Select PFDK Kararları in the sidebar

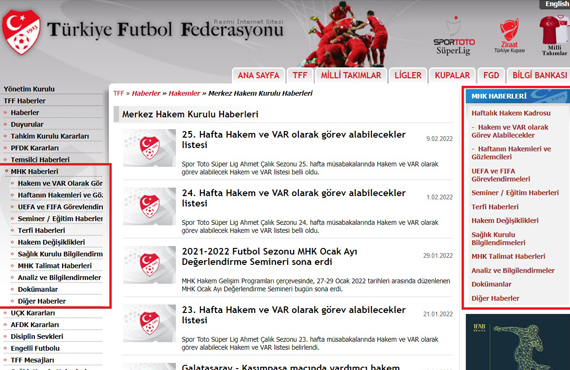click(x=35, y=148)
